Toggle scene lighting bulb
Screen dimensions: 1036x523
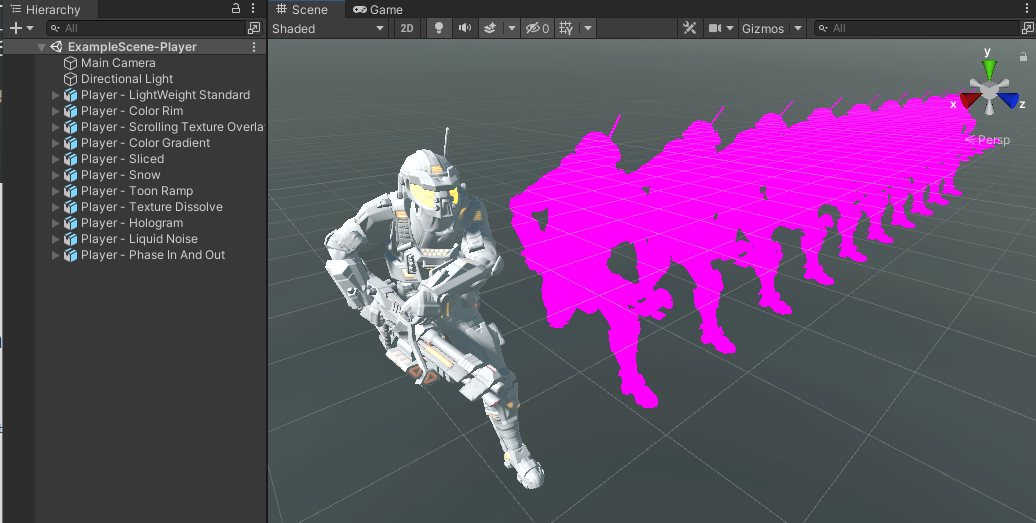pos(438,28)
